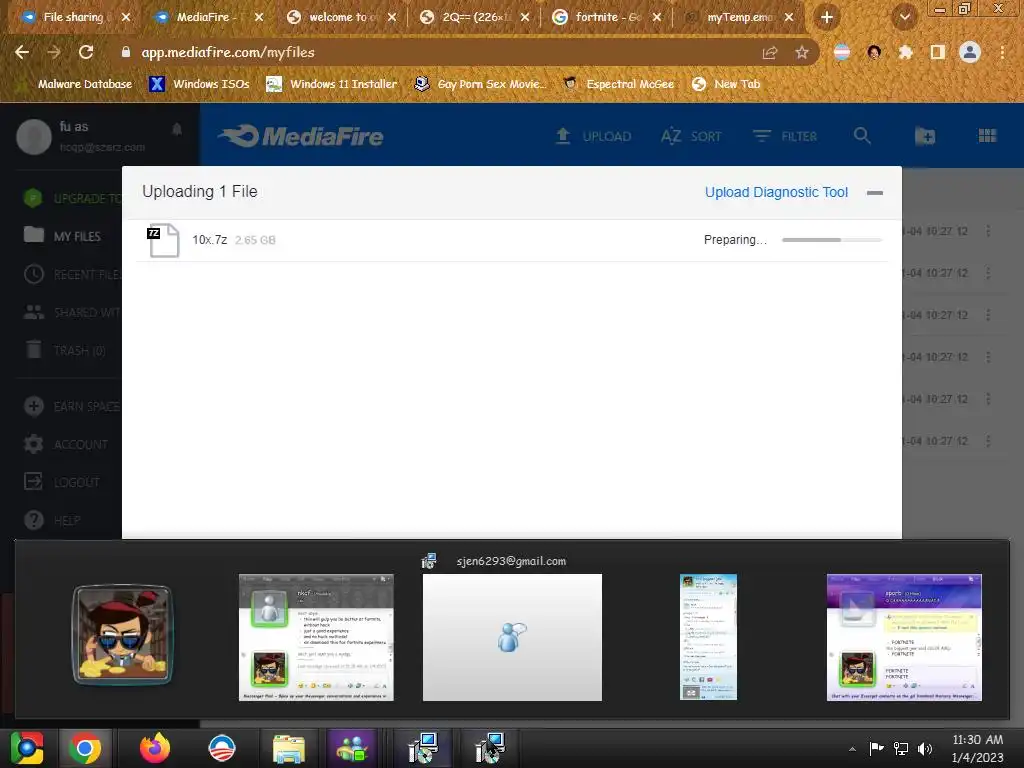
Task: Switch to MediaFire tab
Action: tap(208, 18)
